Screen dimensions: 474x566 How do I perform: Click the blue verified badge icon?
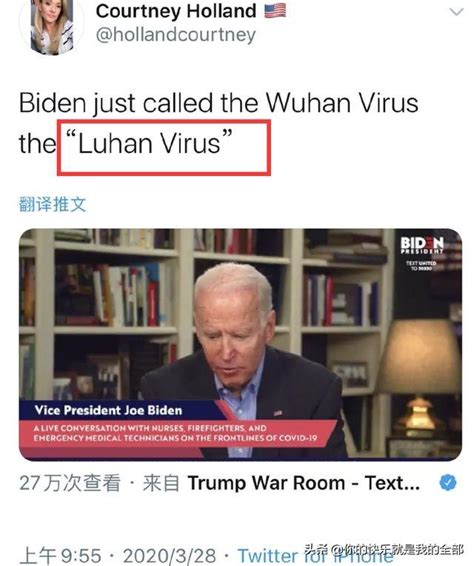[448, 483]
